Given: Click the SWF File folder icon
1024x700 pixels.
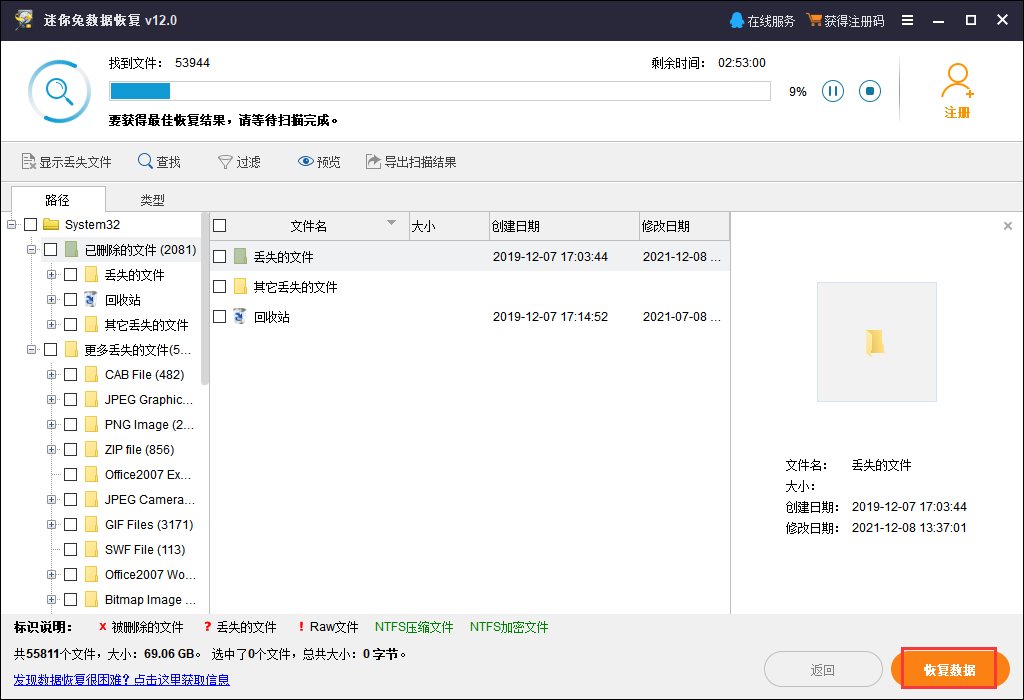Looking at the screenshot, I should pyautogui.click(x=91, y=550).
